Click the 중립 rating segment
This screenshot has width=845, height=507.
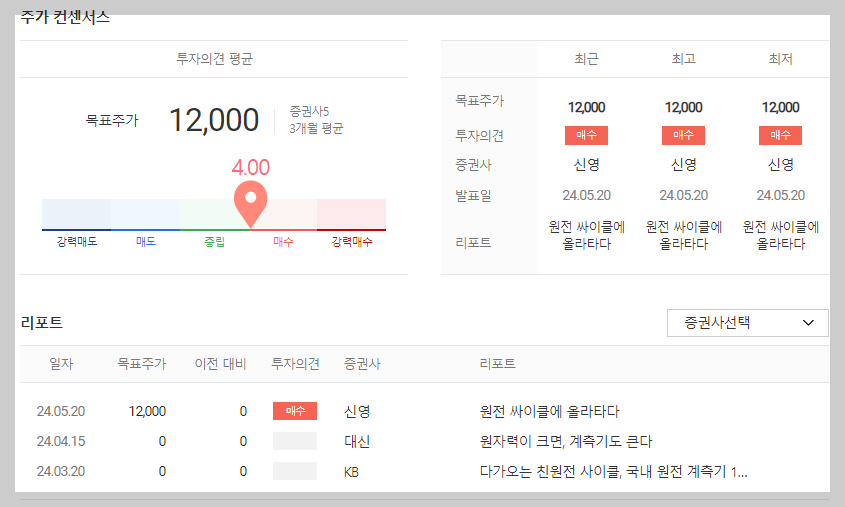click(x=214, y=214)
